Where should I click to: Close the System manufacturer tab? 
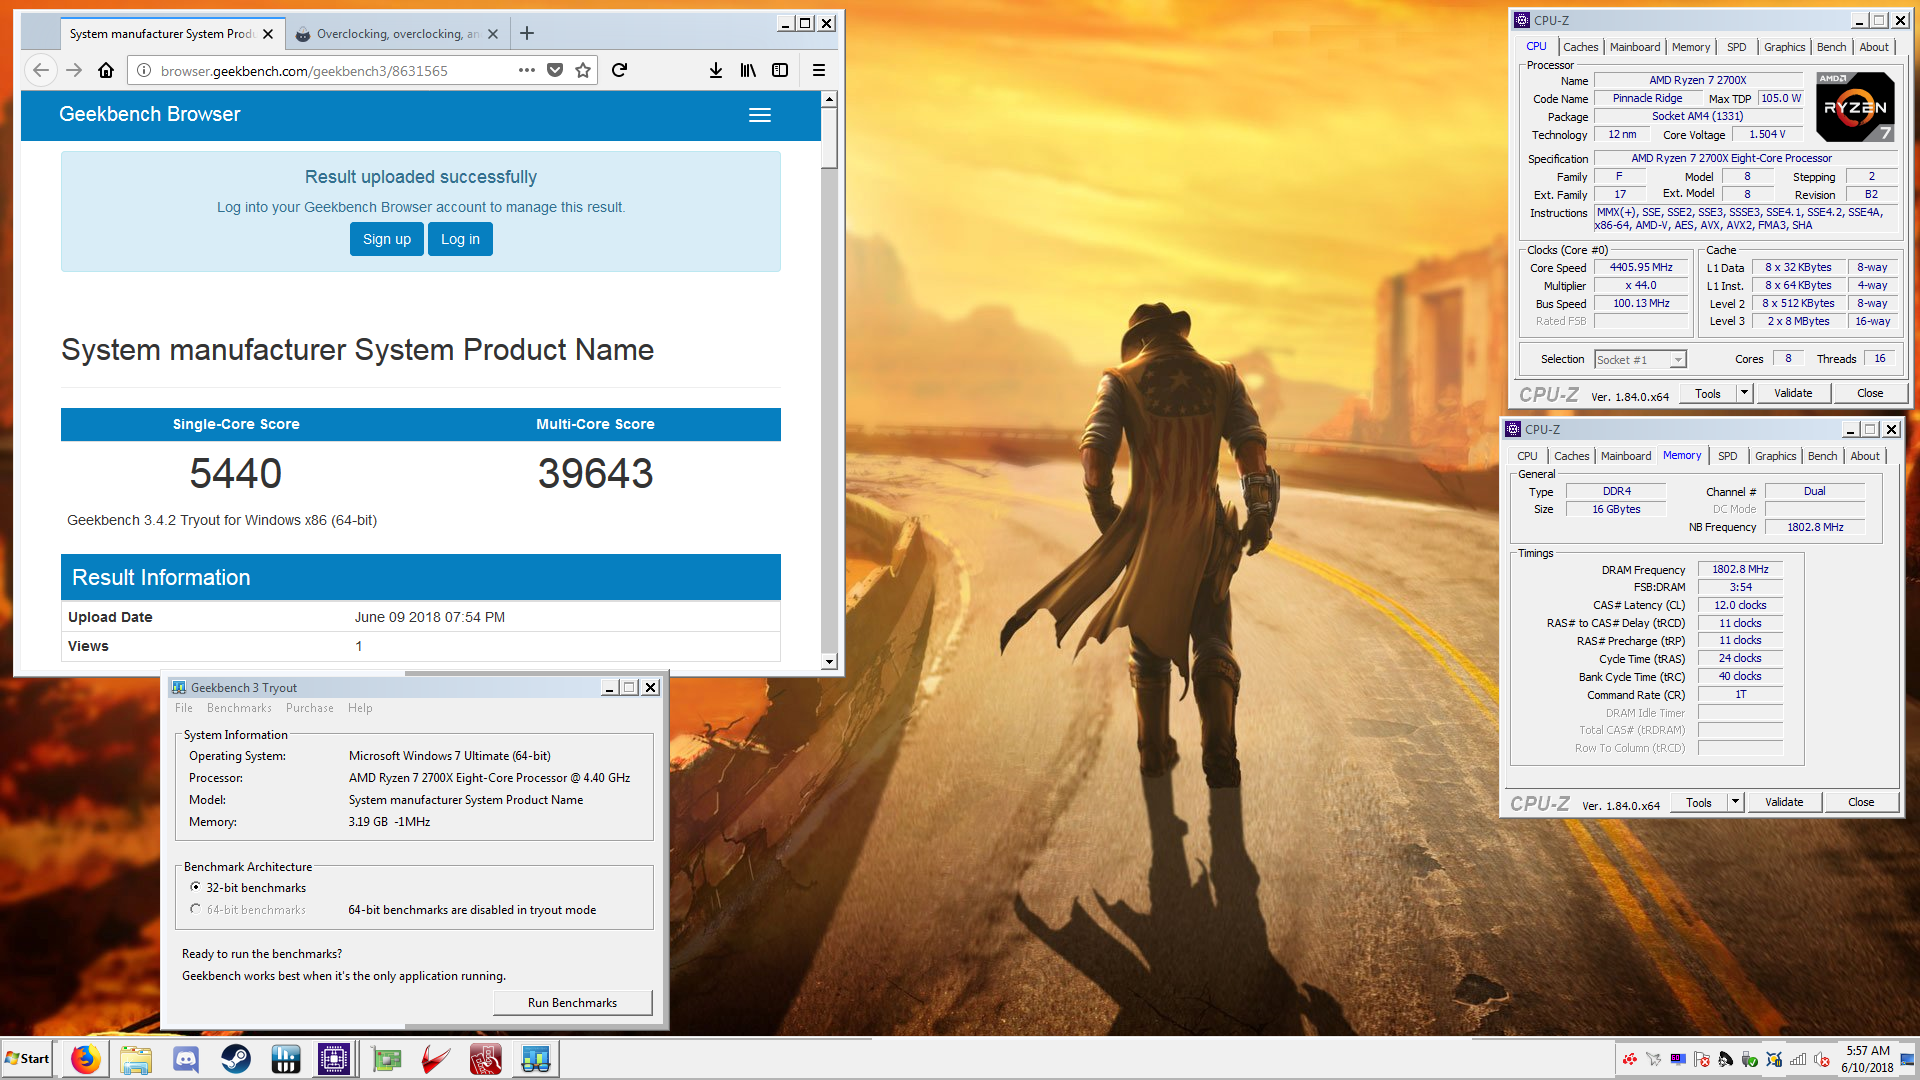pos(268,34)
